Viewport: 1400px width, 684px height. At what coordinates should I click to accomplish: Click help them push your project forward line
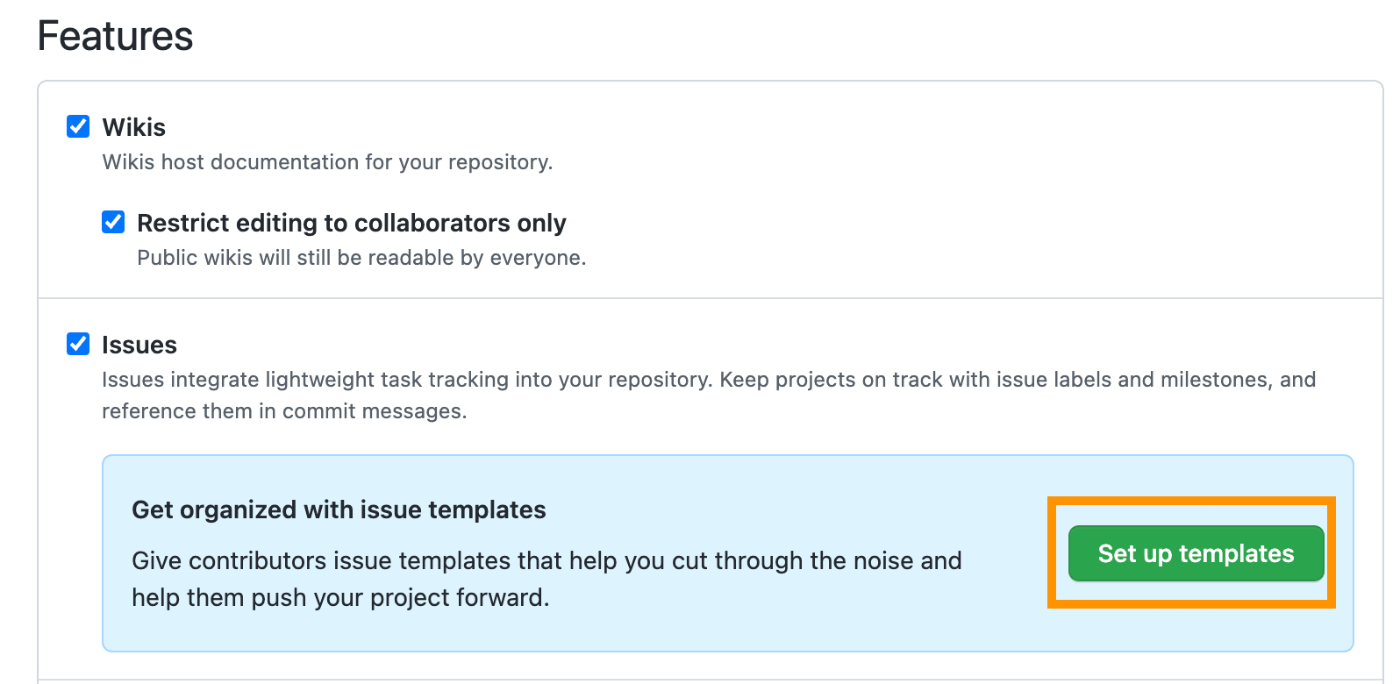coord(341,598)
